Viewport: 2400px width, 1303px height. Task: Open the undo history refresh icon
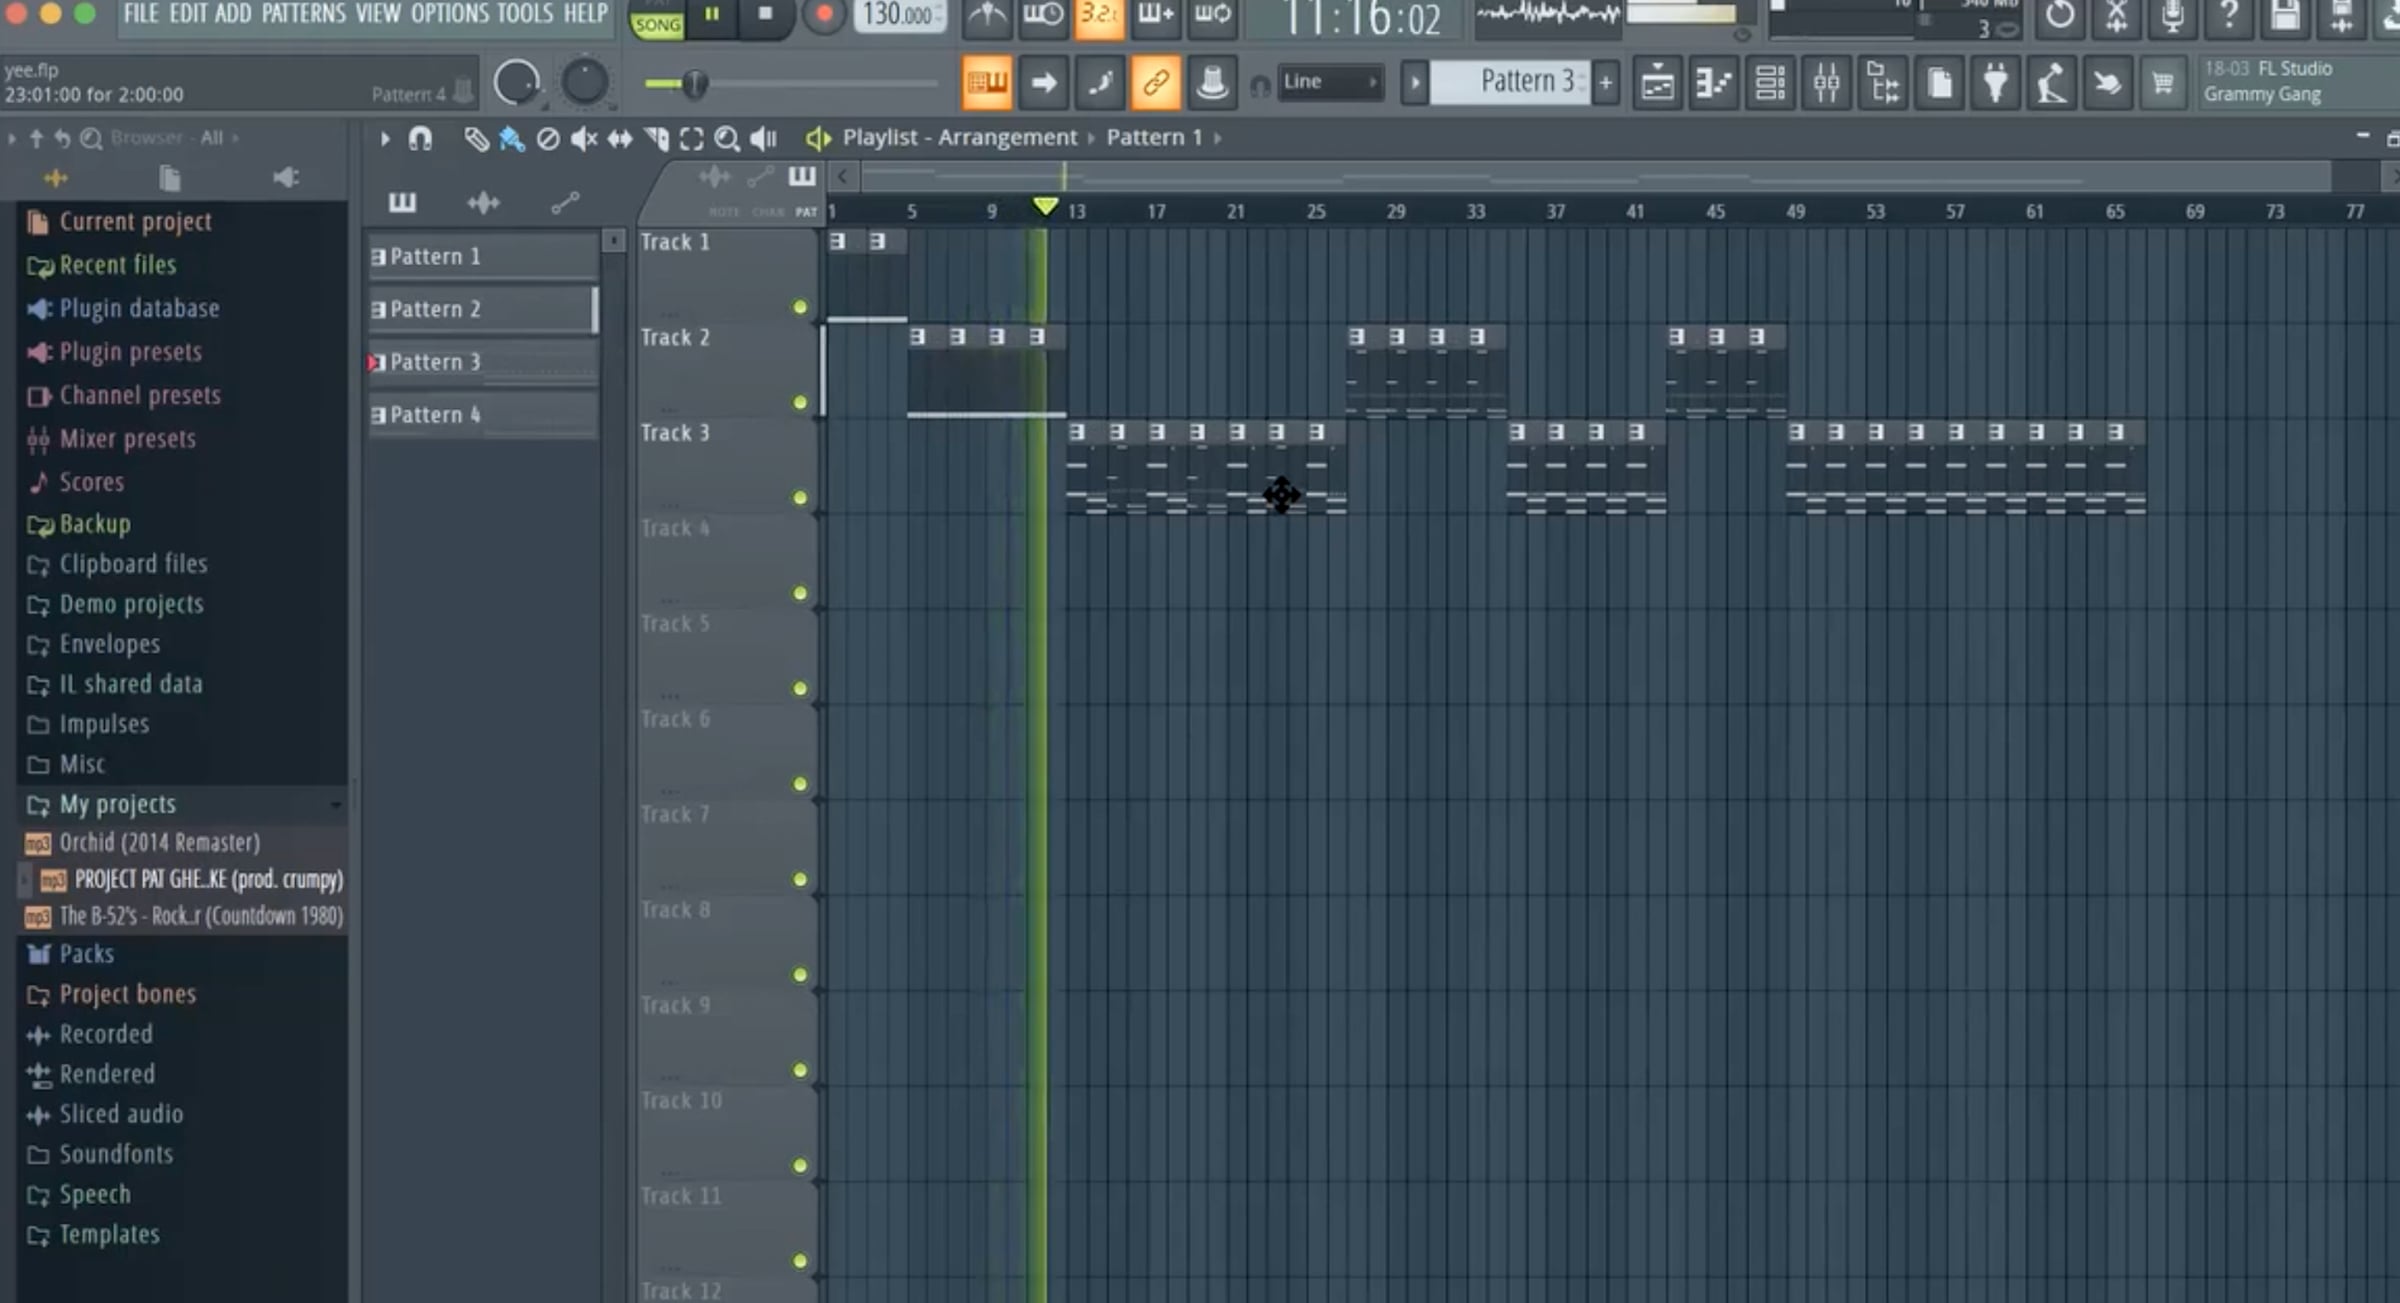tap(2060, 16)
